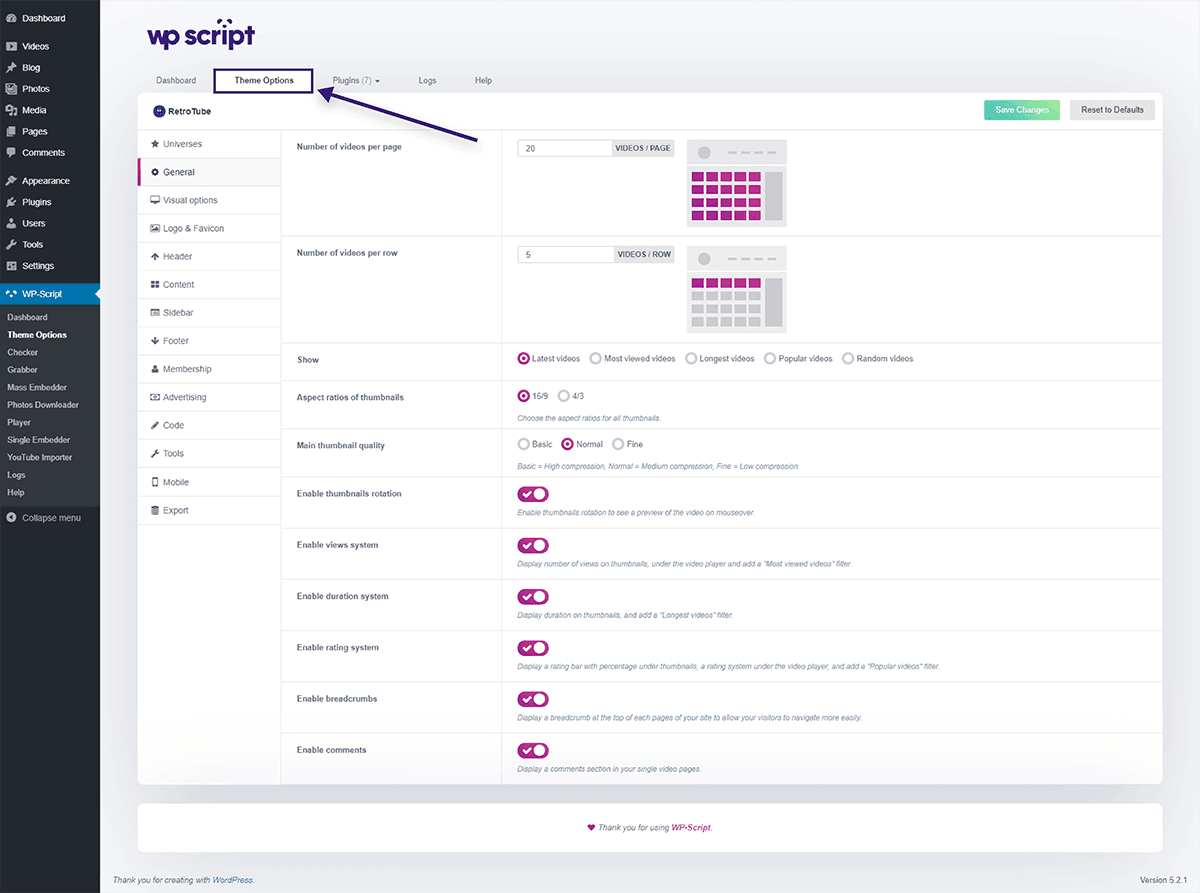This screenshot has width=1200, height=893.
Task: Click the Users icon in admin menu
Action: (11, 223)
